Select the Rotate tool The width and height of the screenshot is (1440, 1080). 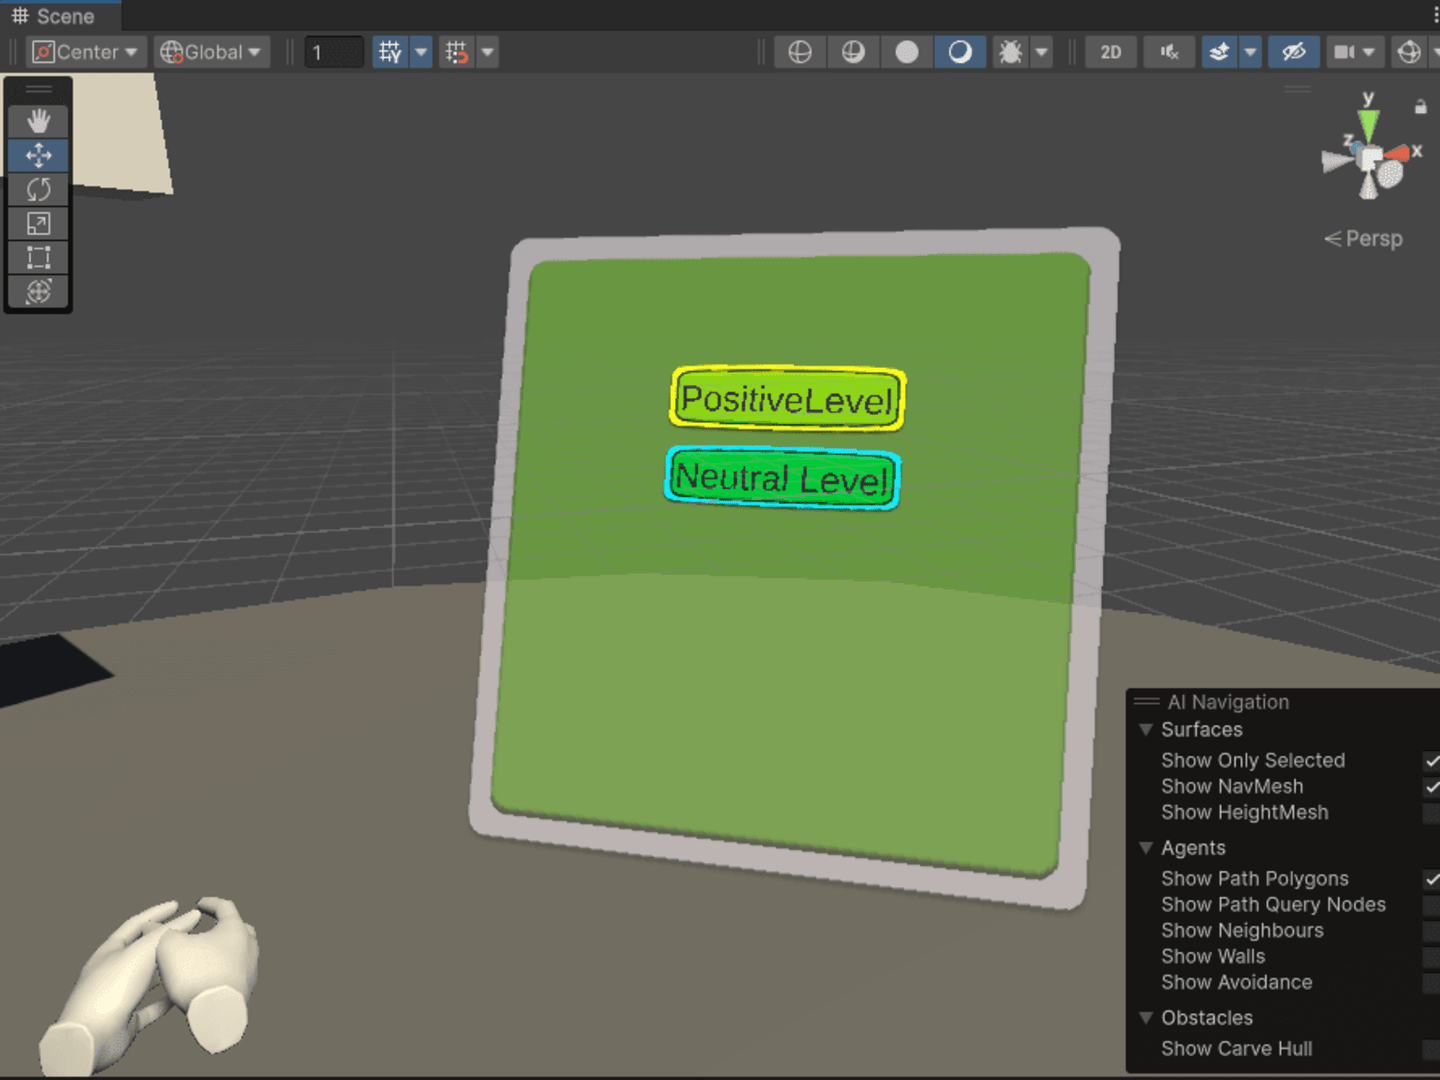click(x=39, y=189)
